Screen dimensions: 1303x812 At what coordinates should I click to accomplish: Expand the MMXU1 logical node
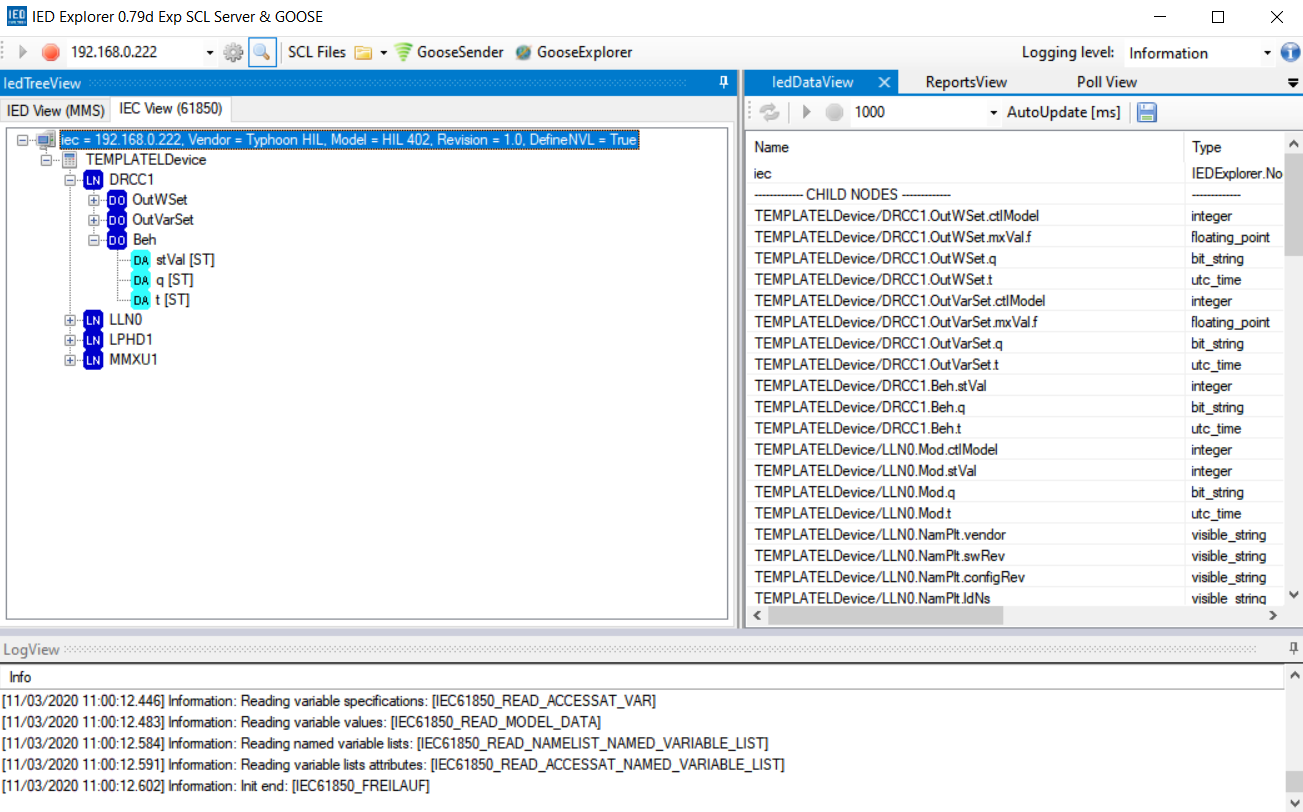(x=71, y=360)
